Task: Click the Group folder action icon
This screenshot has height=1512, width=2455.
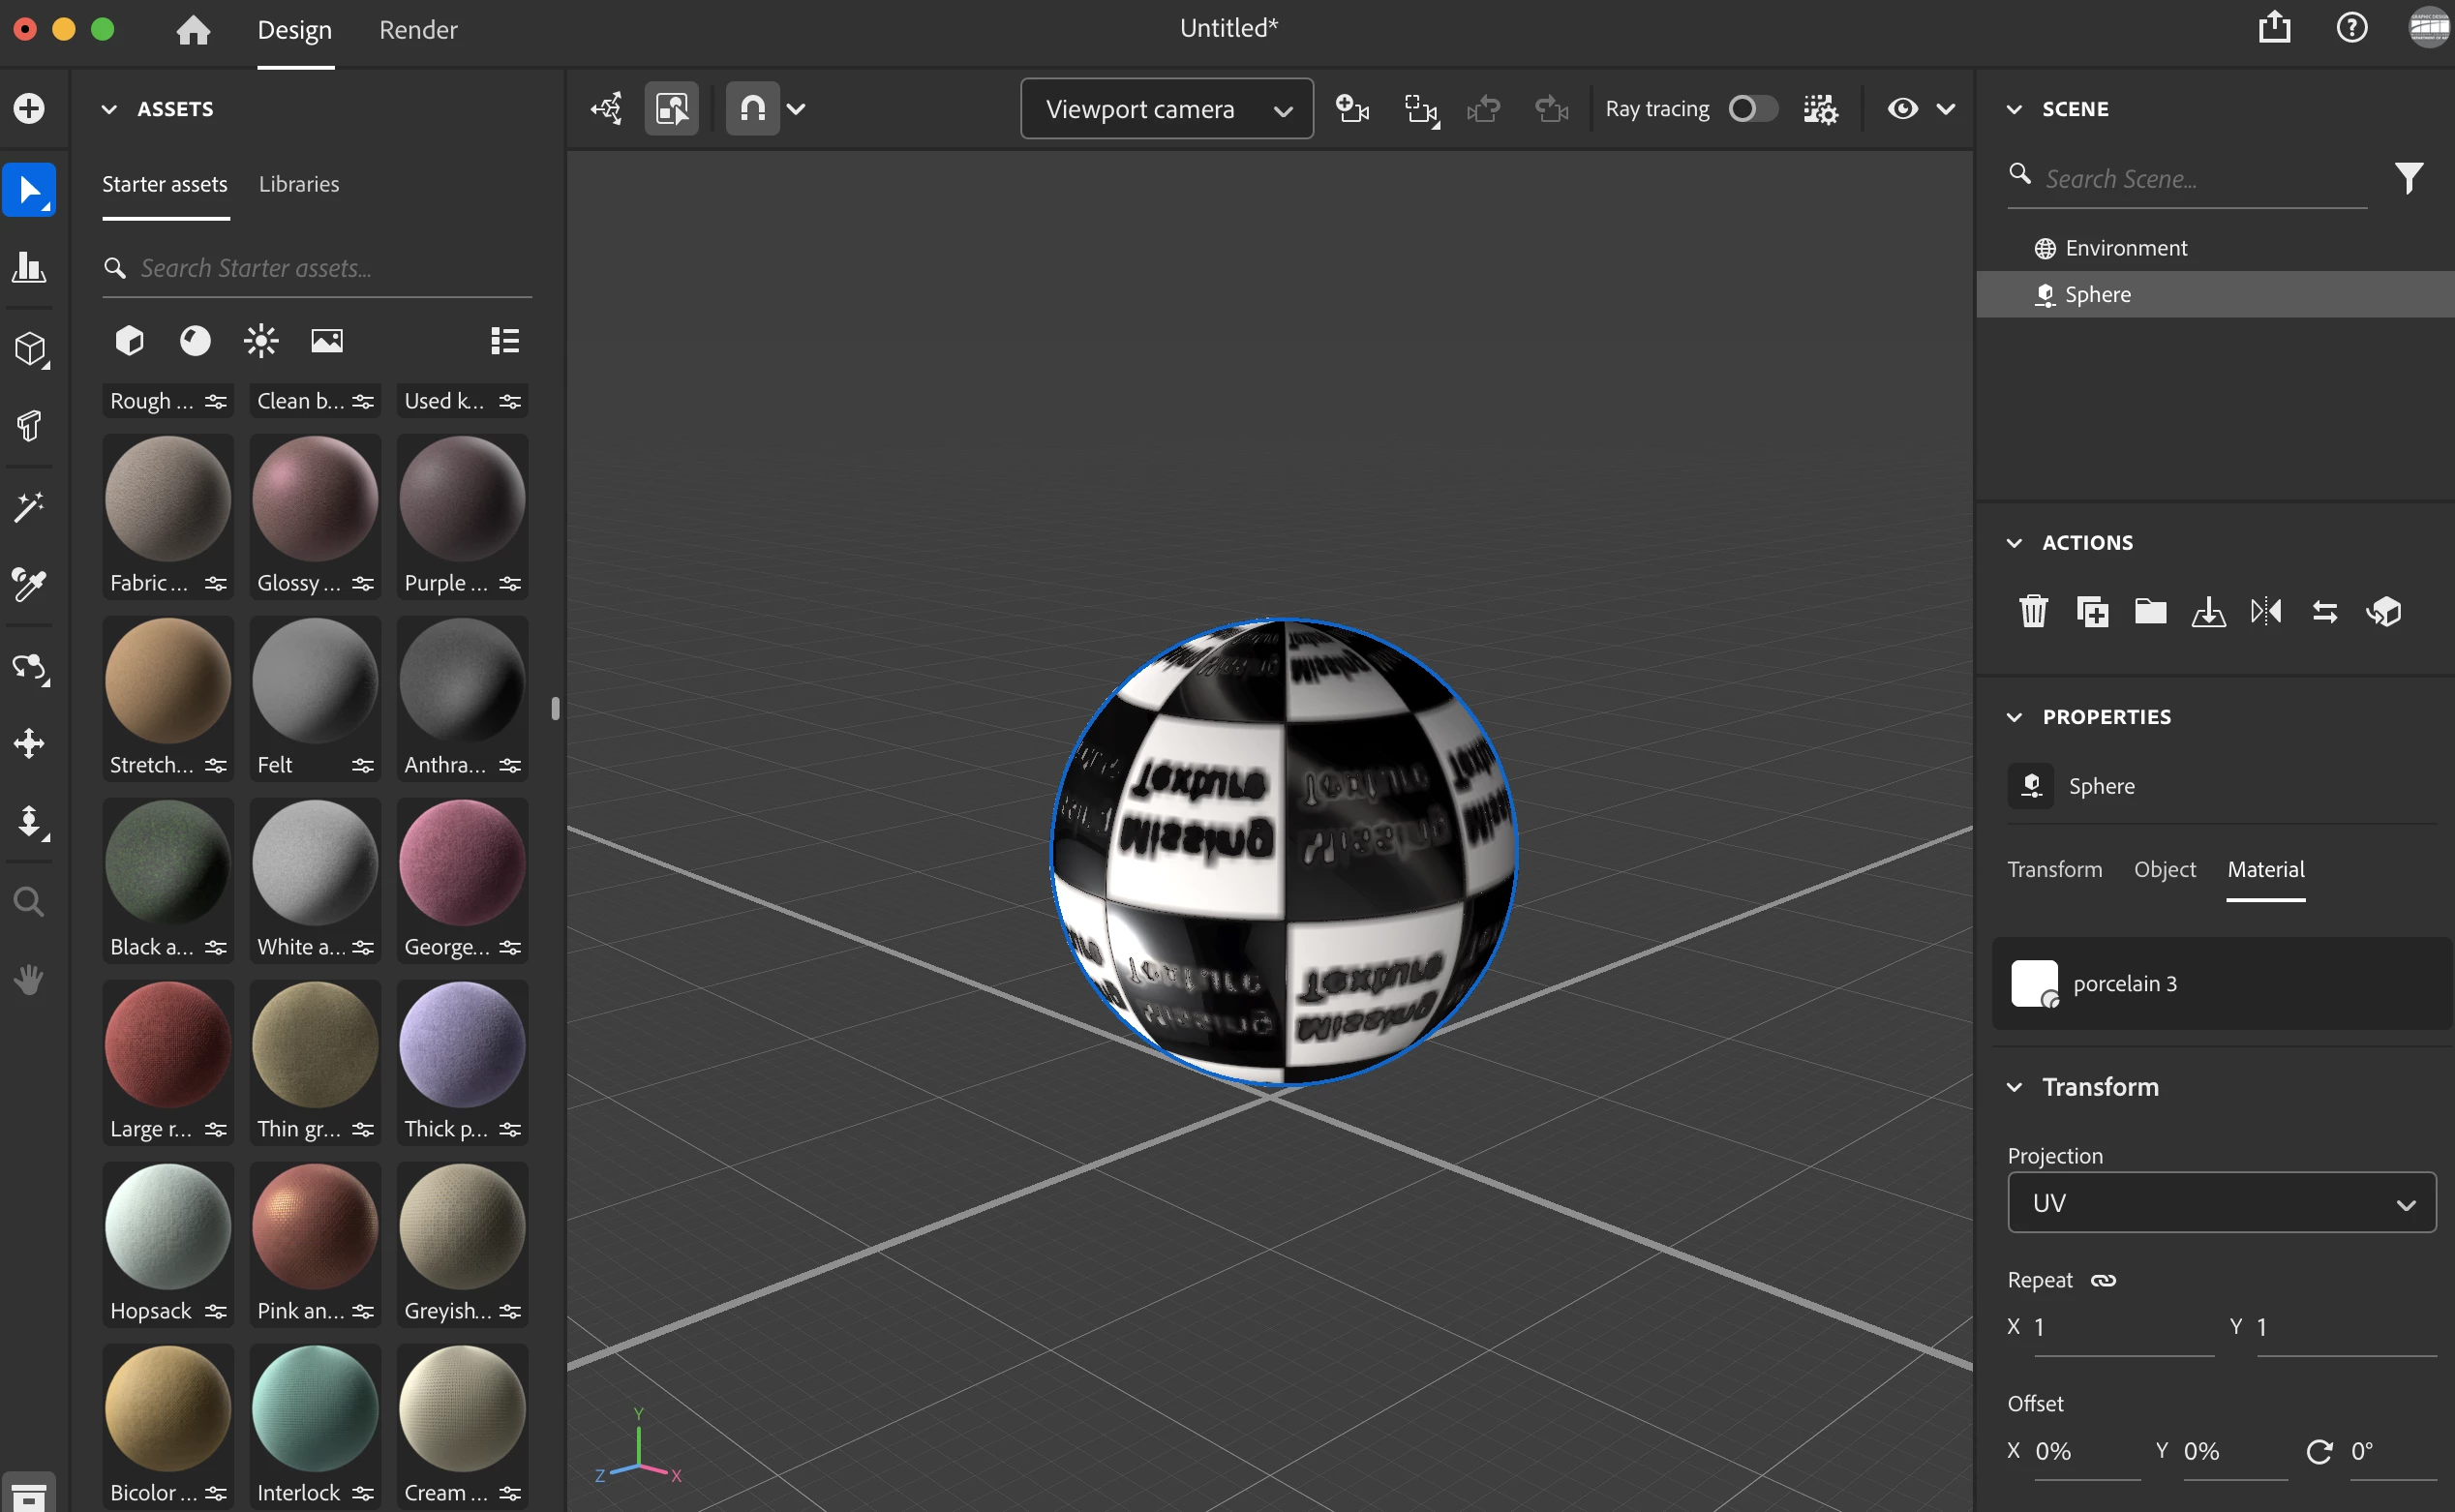Action: [x=2150, y=611]
